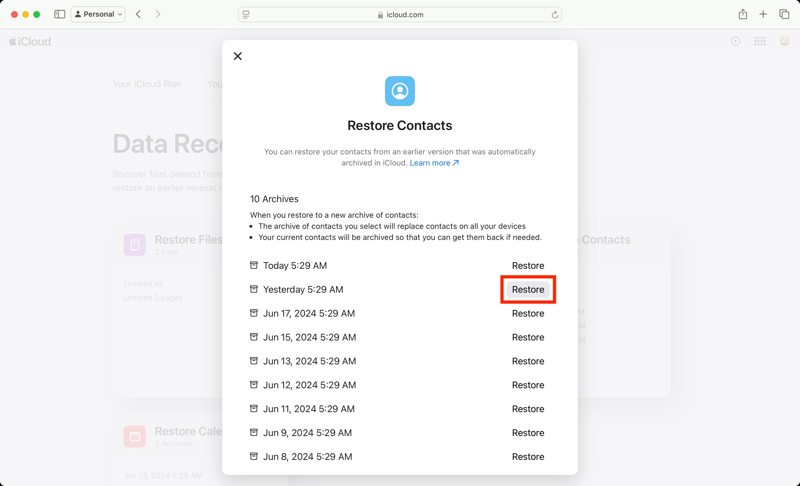The height and width of the screenshot is (486, 800).
Task: Click archive icon beside Jun 9, 2024
Action: pos(254,432)
